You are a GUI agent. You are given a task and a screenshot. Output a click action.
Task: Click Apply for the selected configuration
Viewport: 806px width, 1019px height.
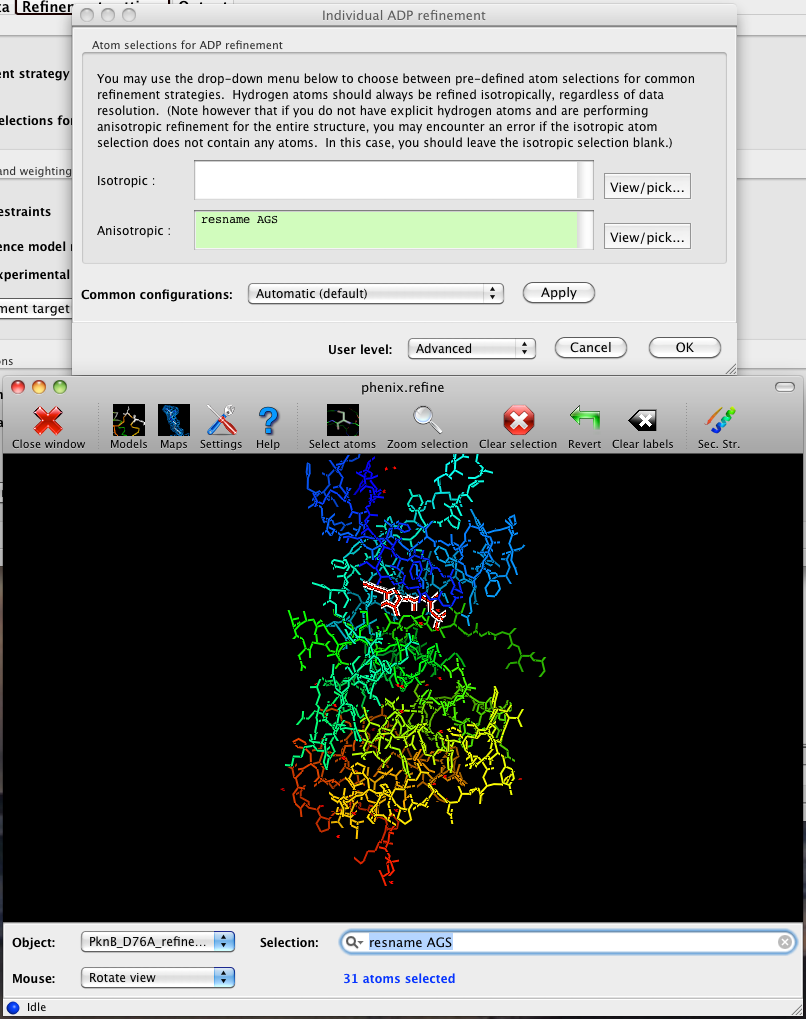point(558,292)
